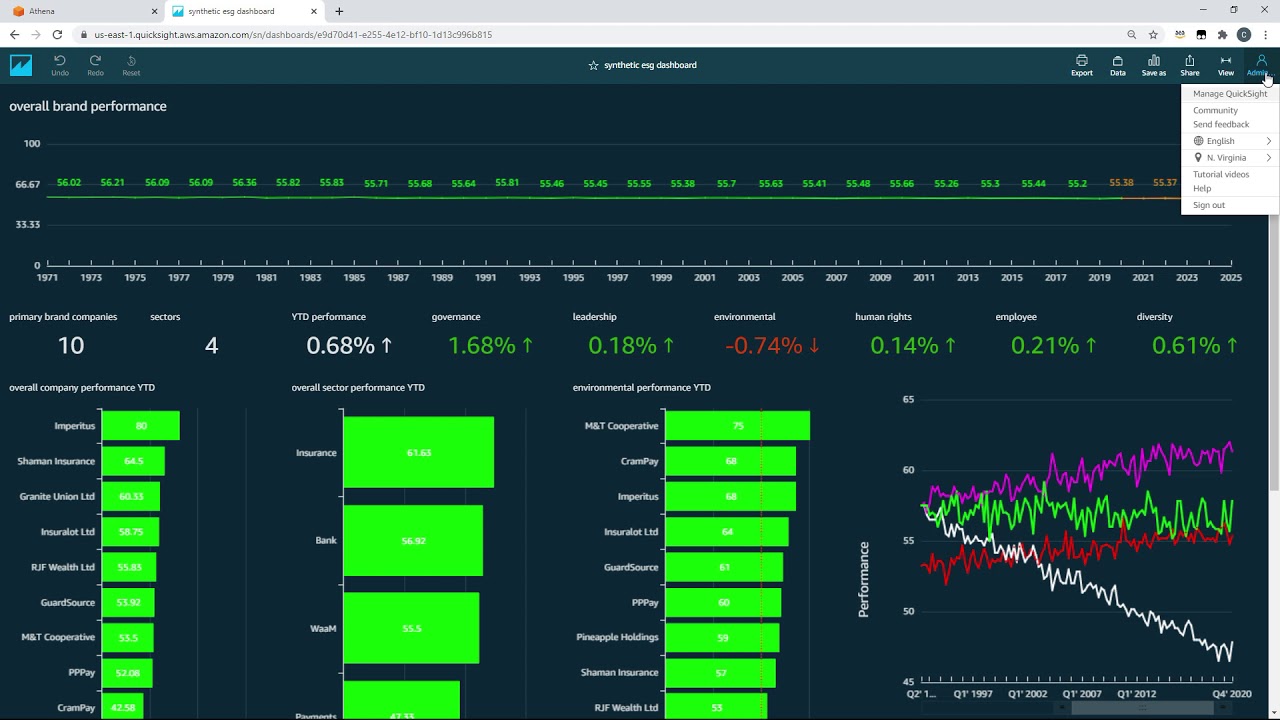
Task: Open Chrome three-dot menu
Action: point(1265,34)
